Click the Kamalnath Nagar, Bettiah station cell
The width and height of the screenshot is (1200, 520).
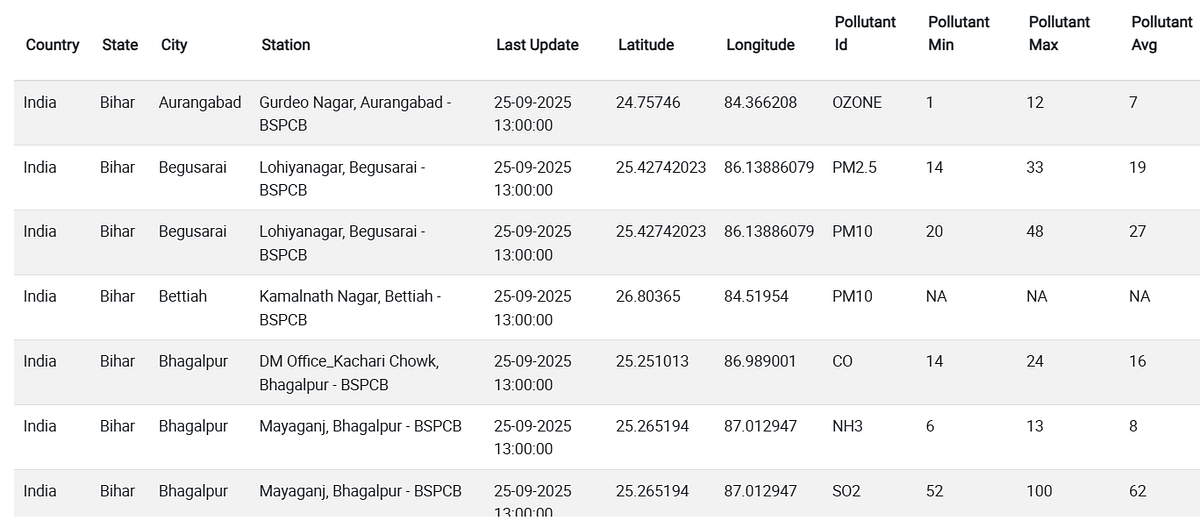[x=350, y=308]
